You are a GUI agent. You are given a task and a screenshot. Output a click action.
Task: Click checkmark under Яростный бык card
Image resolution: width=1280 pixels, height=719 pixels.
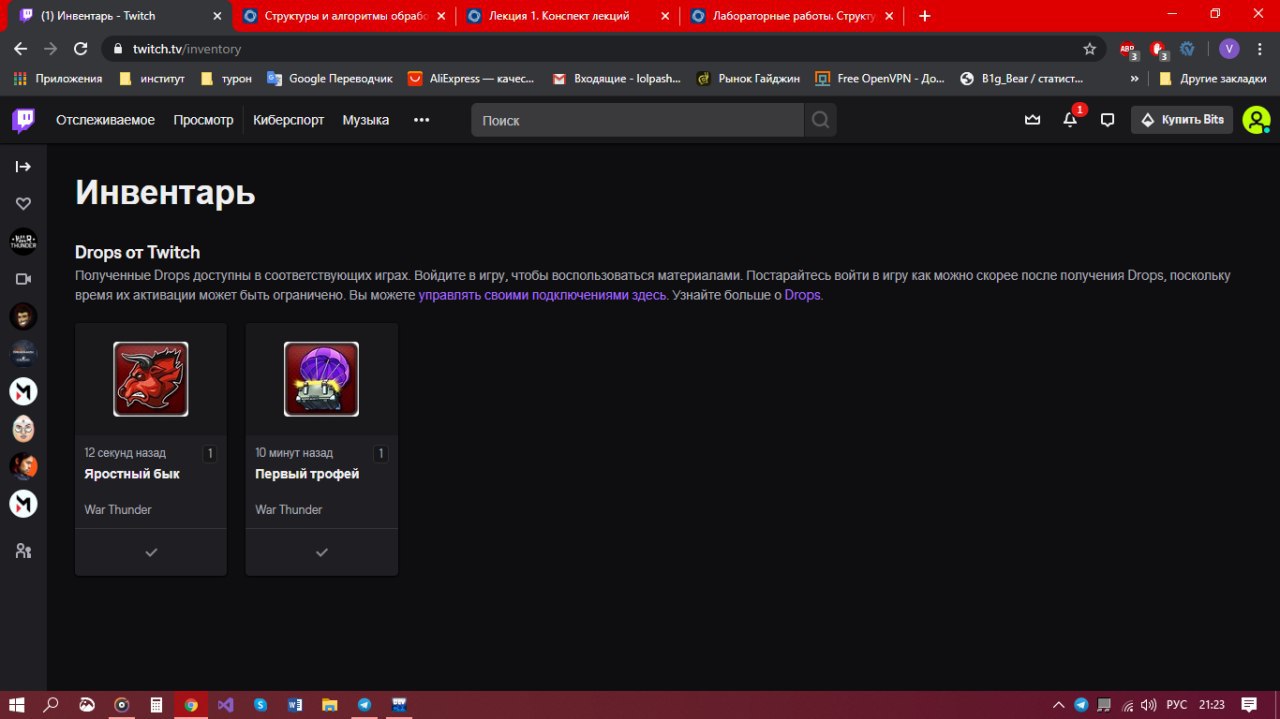click(151, 552)
